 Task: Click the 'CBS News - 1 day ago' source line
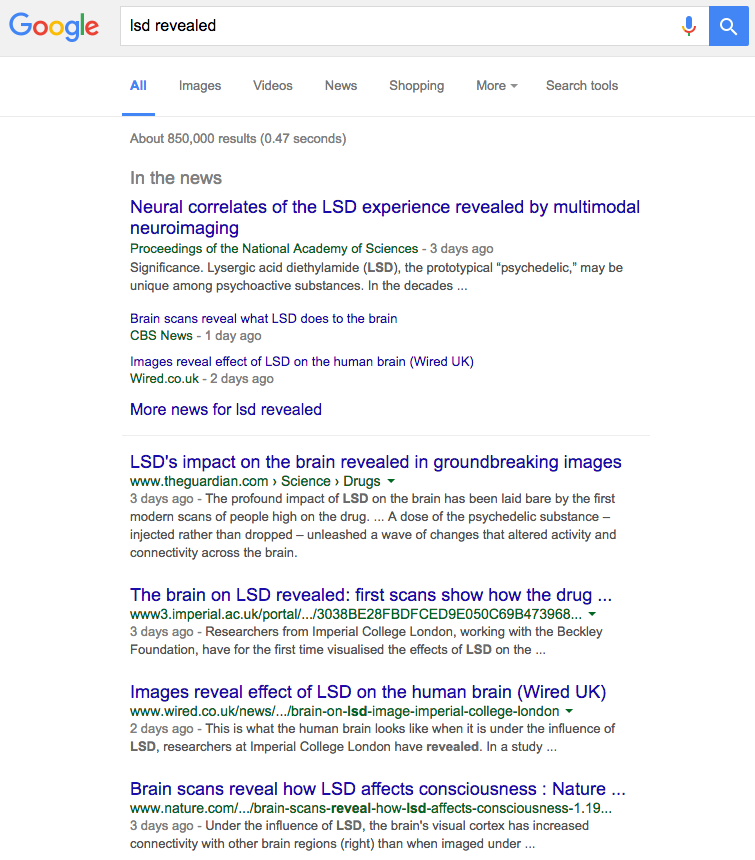[x=195, y=336]
